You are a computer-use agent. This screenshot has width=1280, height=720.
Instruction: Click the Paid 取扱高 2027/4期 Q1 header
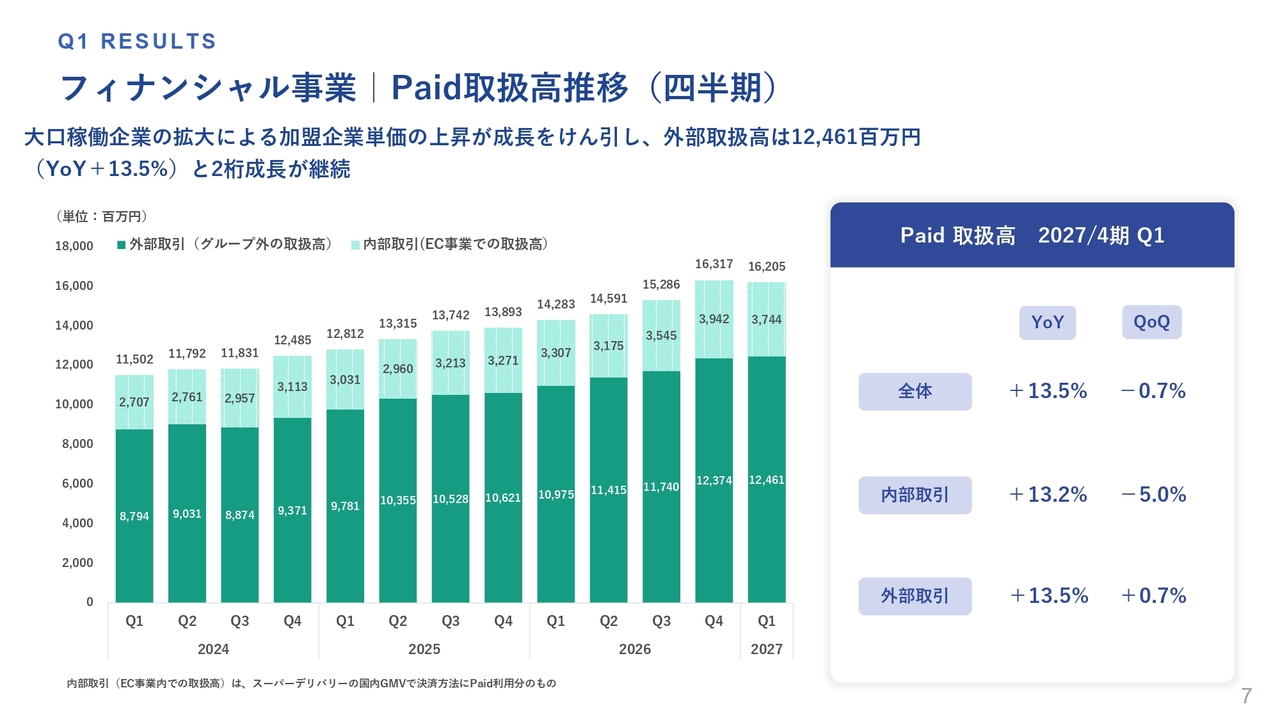[x=1032, y=236]
